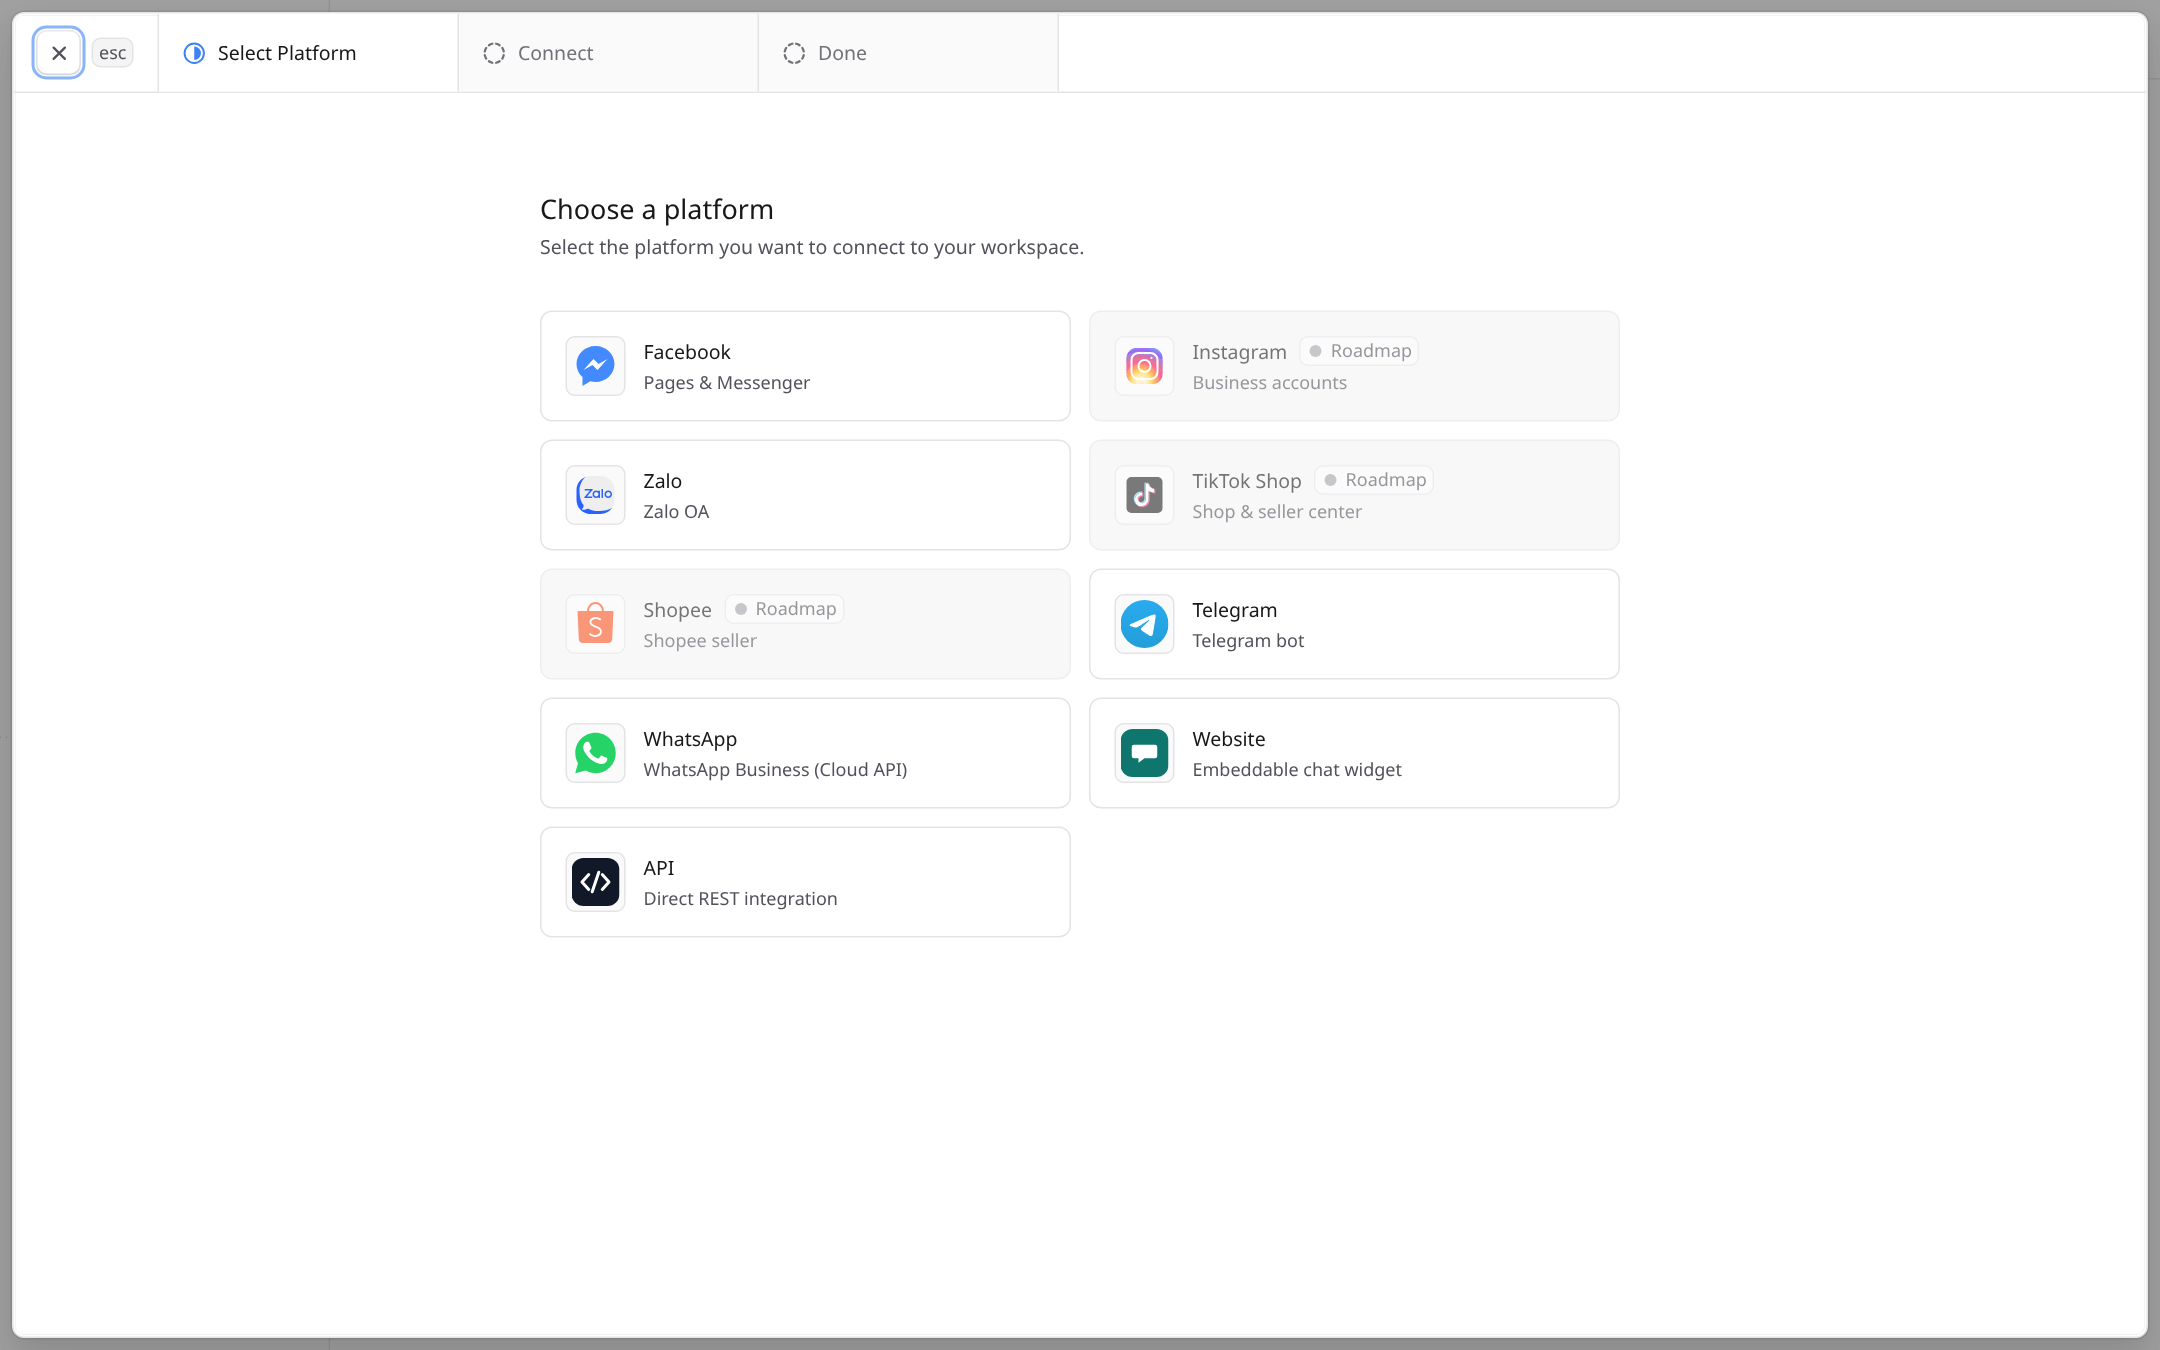Click the 'Direct REST integration' text
The image size is (2160, 1350).
coord(741,899)
